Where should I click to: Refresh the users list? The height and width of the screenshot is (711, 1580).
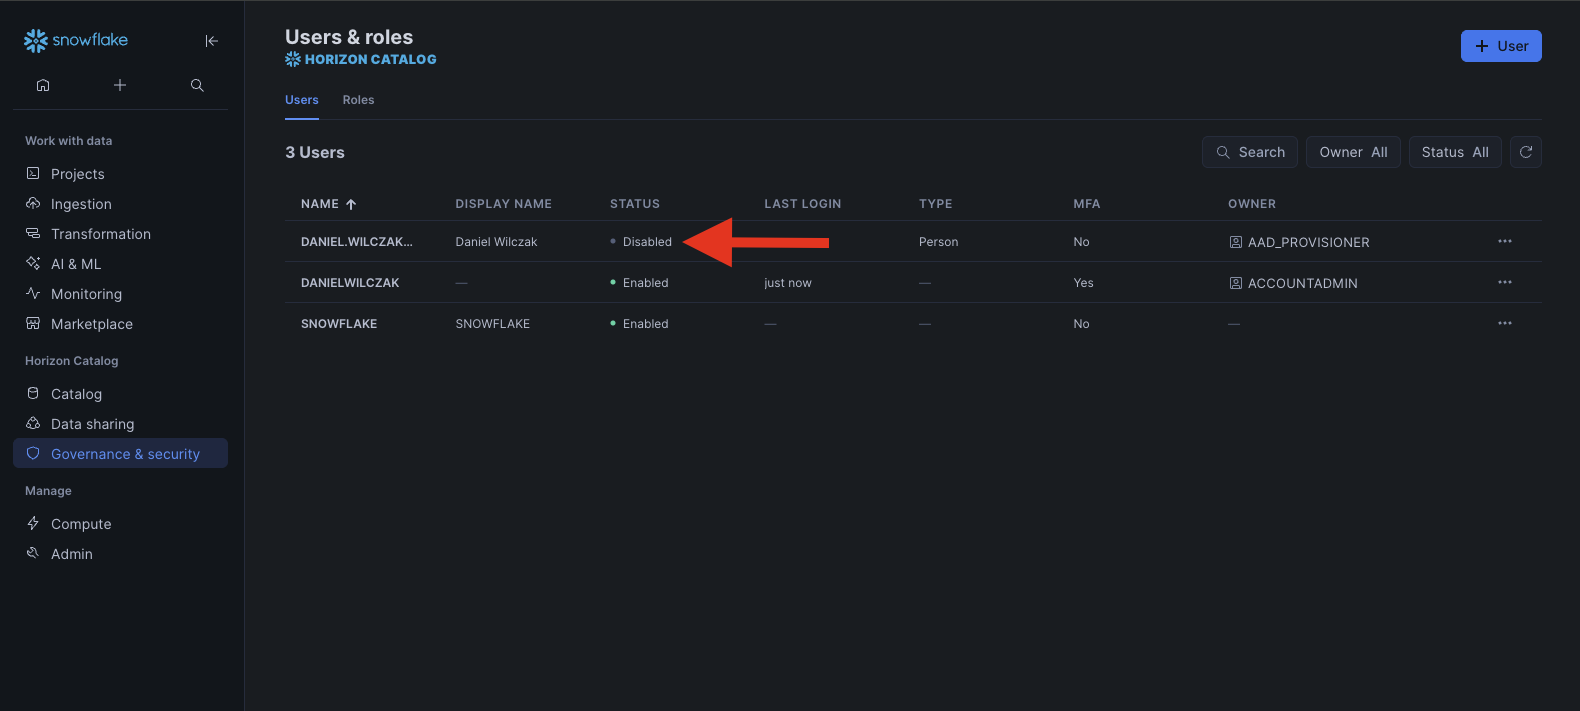1525,152
